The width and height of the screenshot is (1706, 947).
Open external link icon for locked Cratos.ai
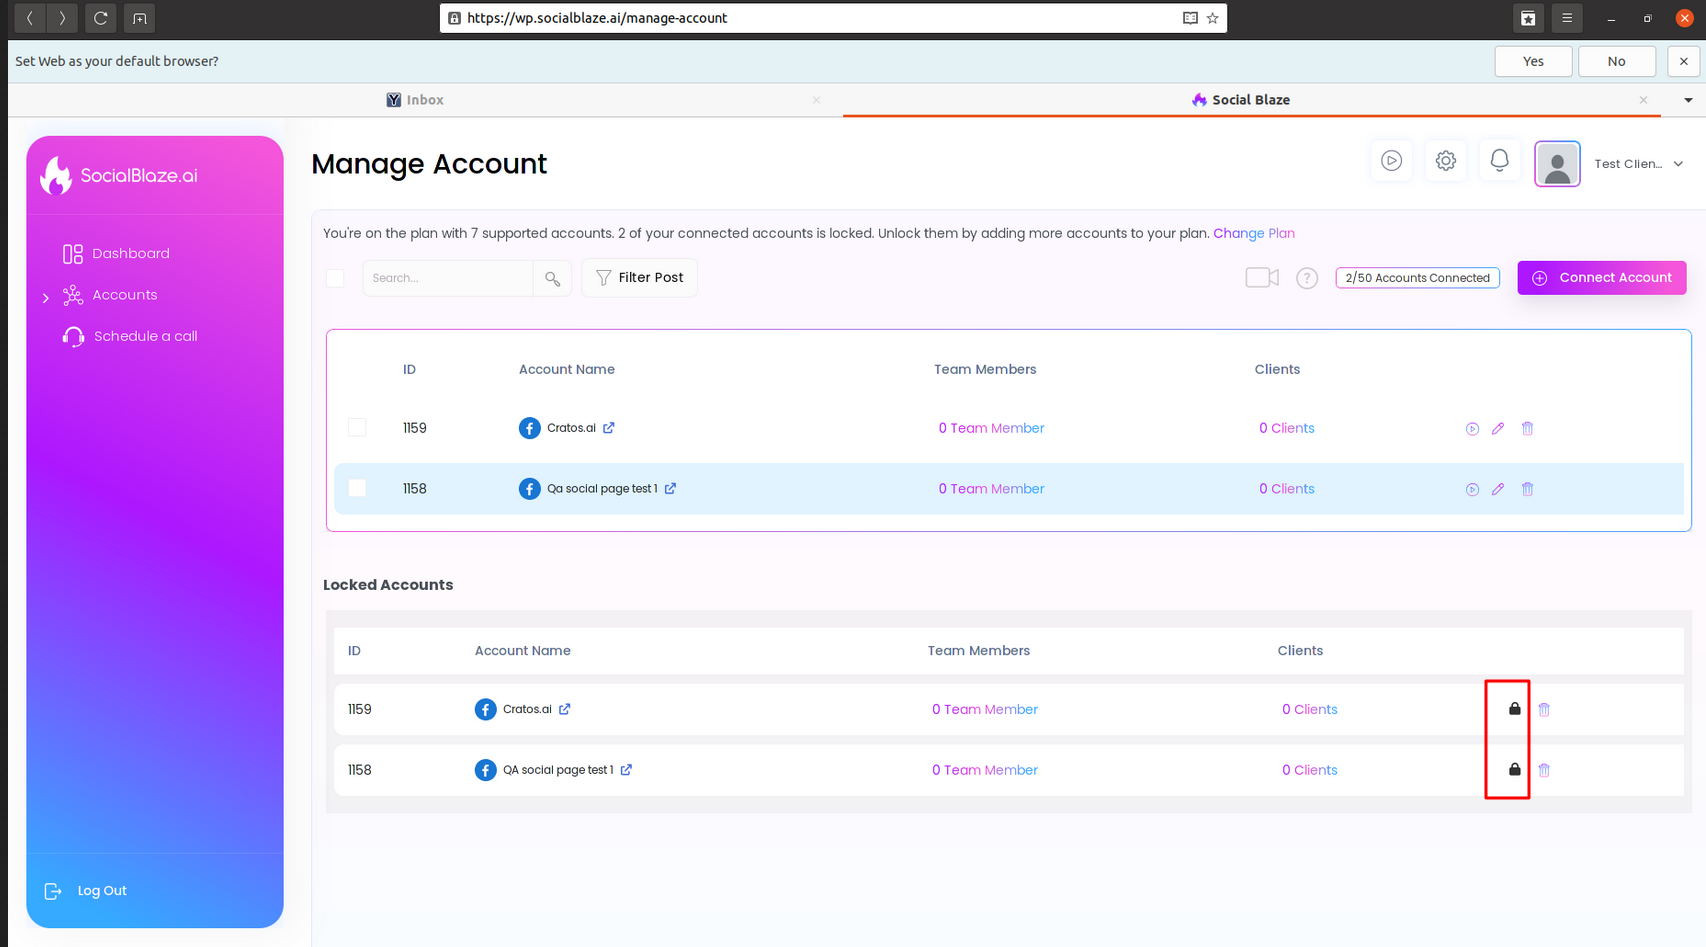click(x=565, y=709)
